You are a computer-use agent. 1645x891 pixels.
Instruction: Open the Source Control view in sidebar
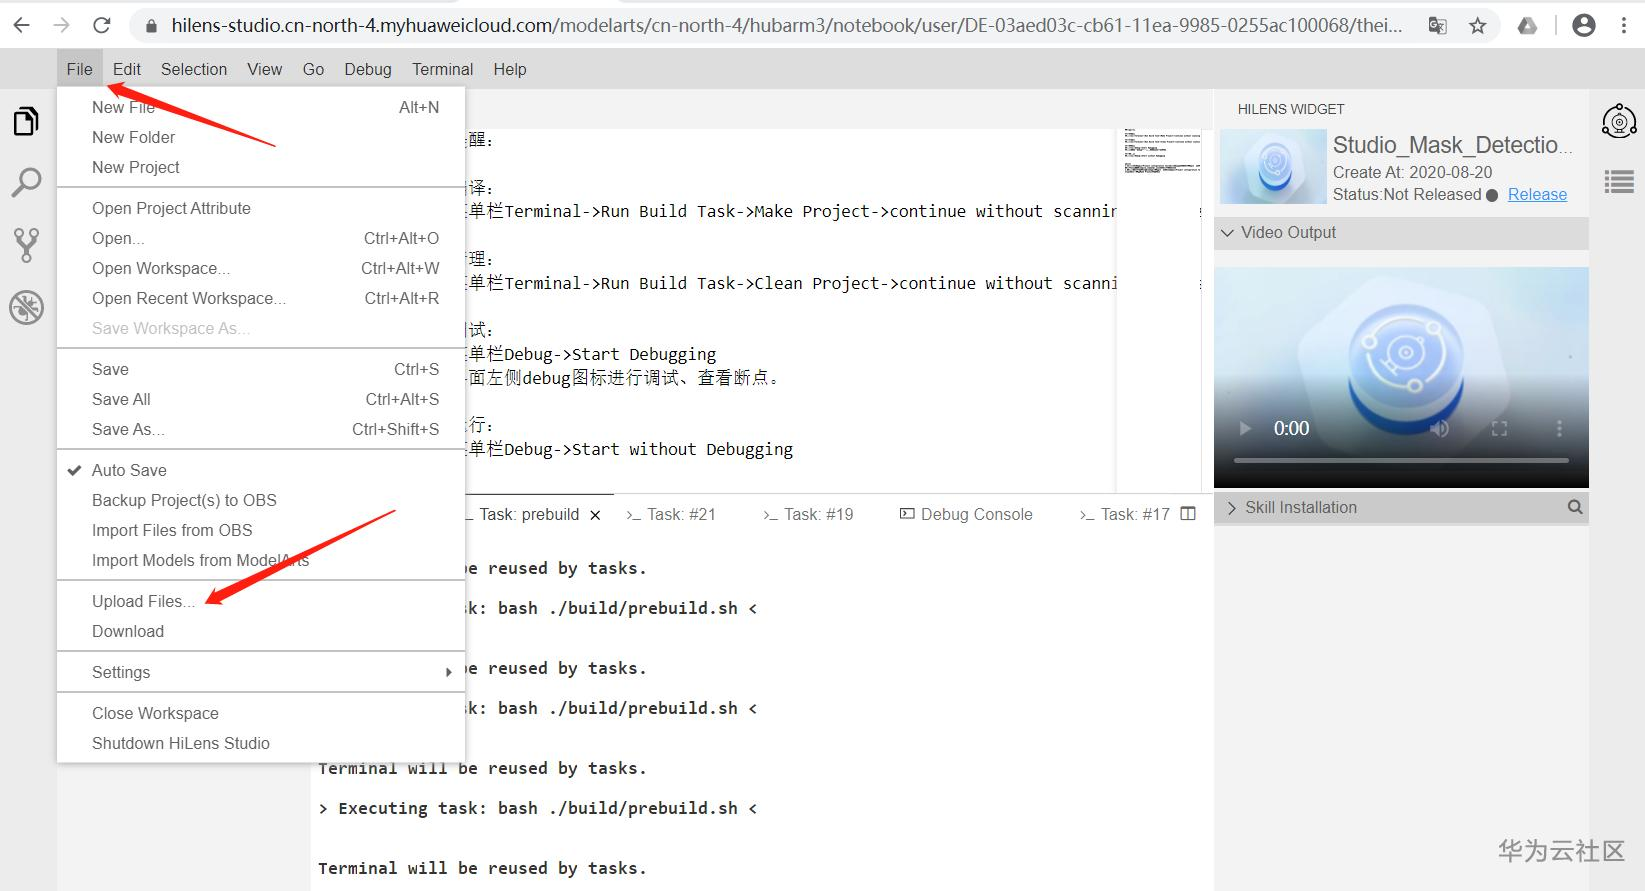pos(26,244)
